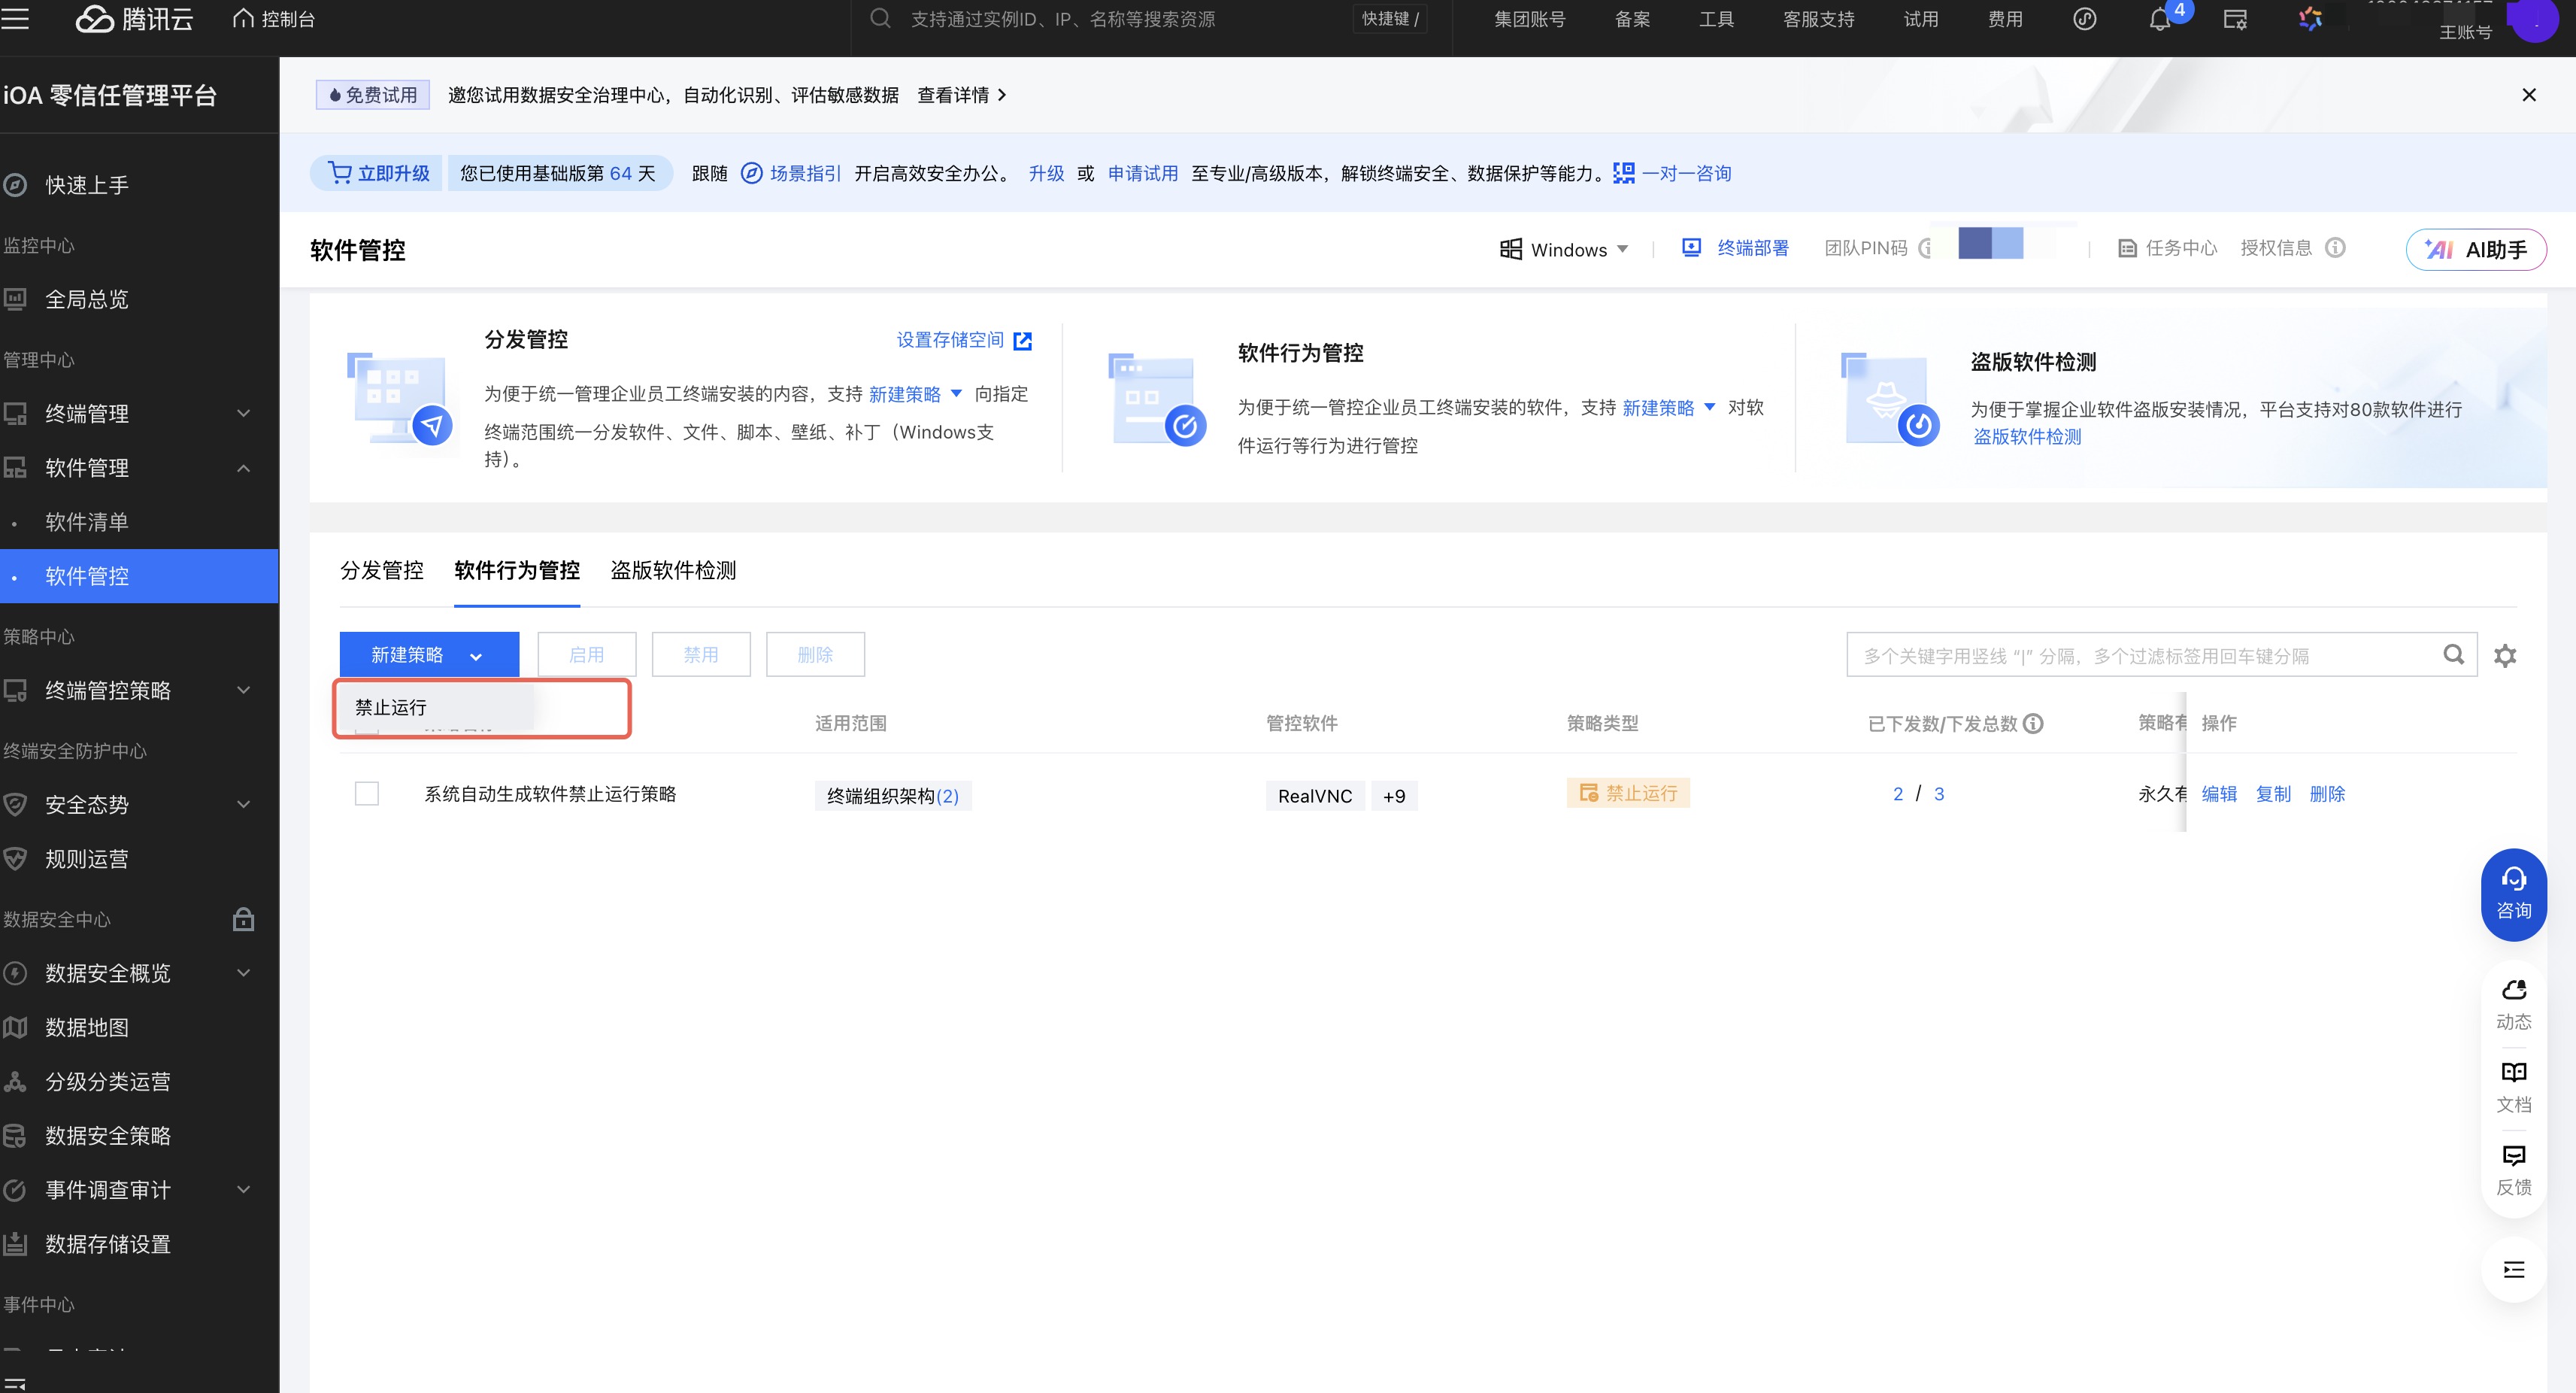Open table column settings gear

pos(2504,656)
